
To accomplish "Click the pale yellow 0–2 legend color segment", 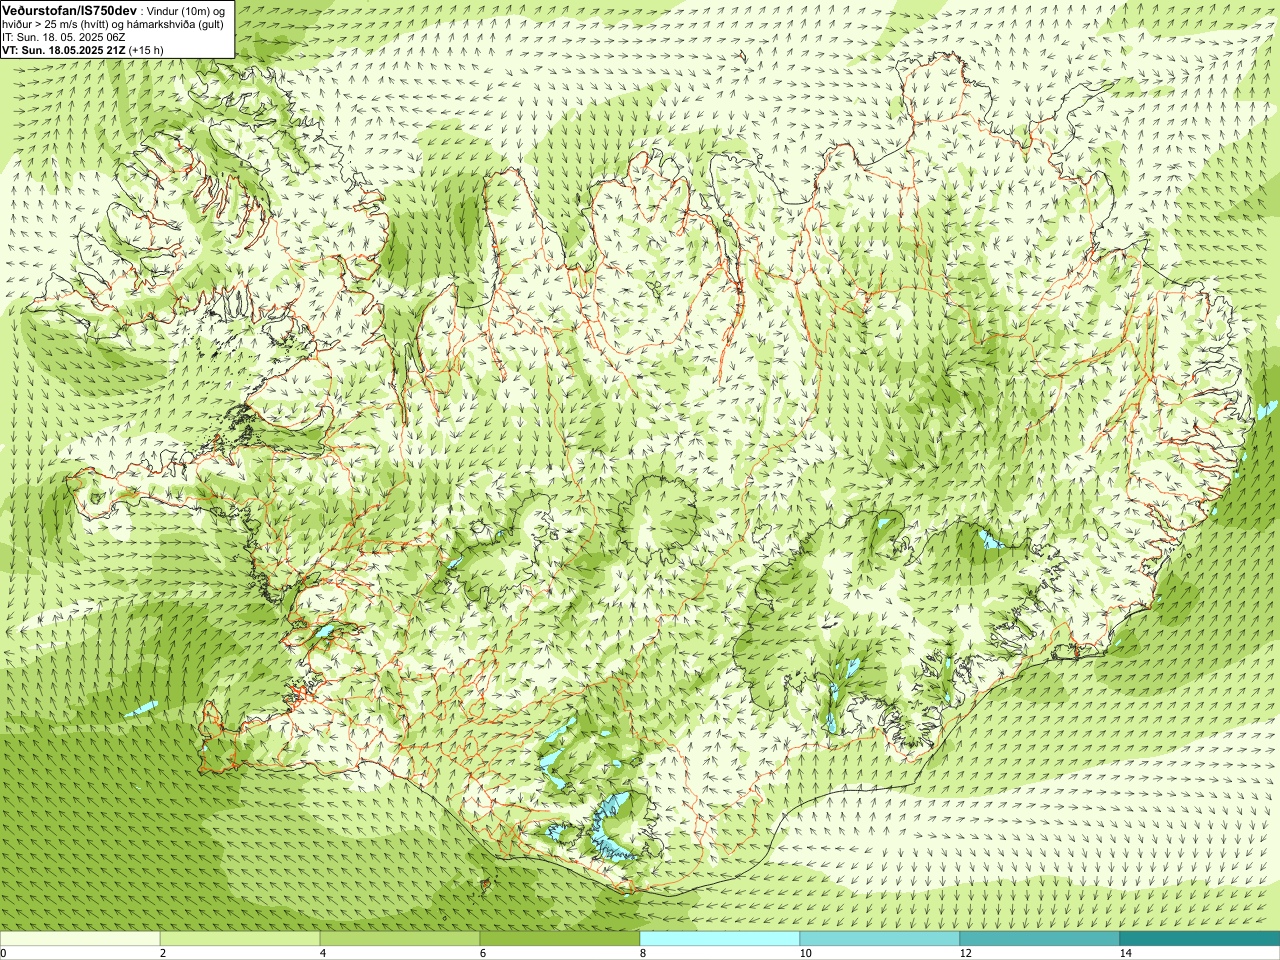I will point(80,939).
